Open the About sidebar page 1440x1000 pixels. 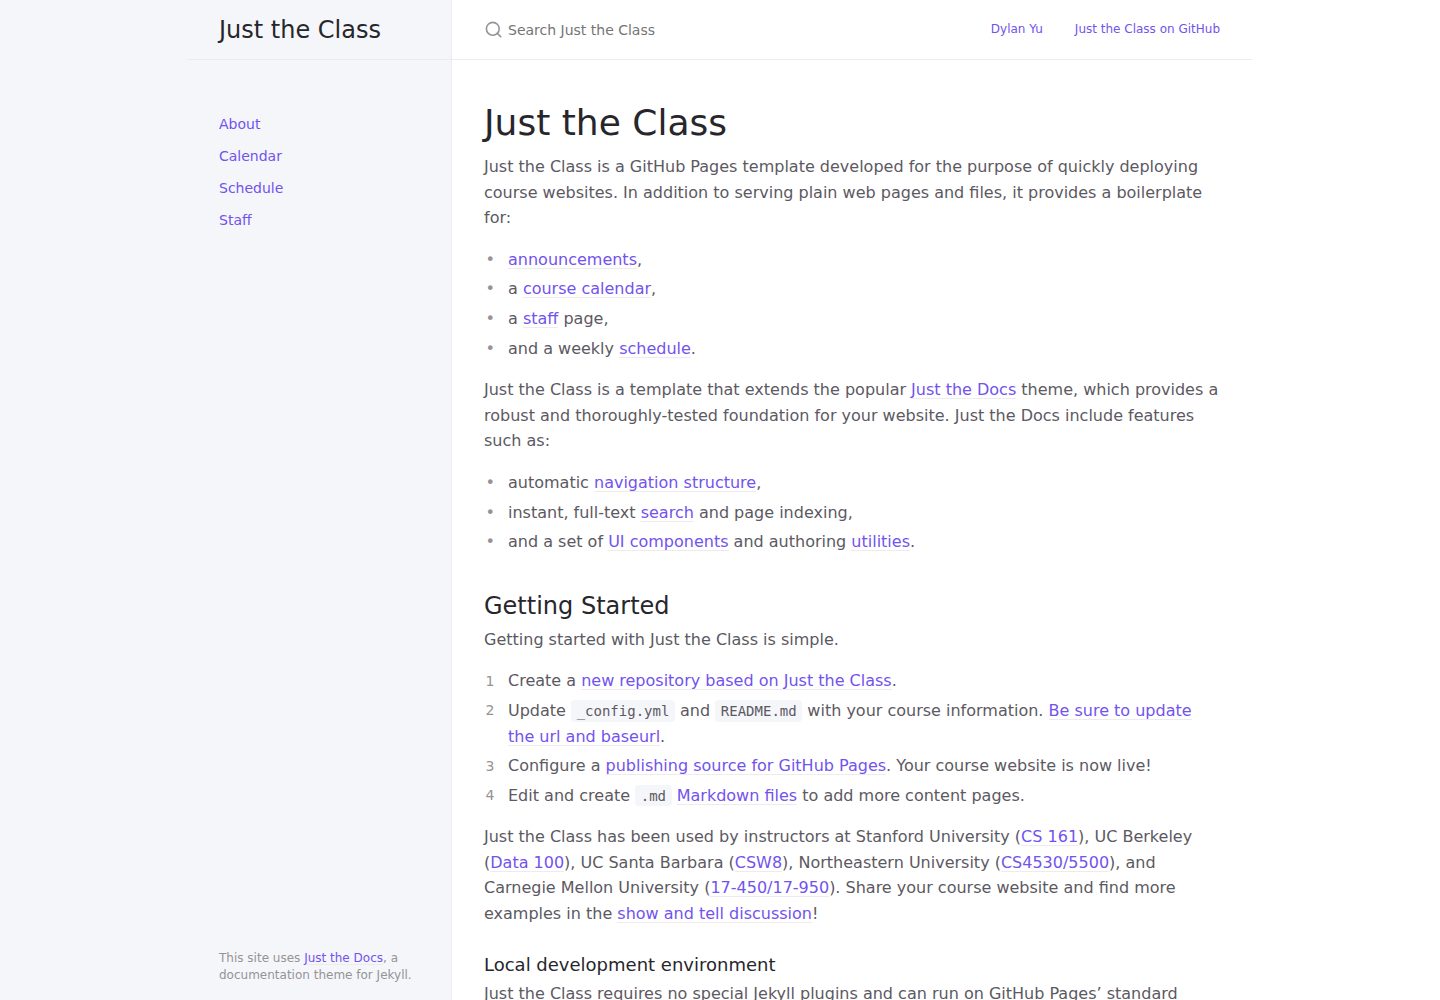coord(240,124)
